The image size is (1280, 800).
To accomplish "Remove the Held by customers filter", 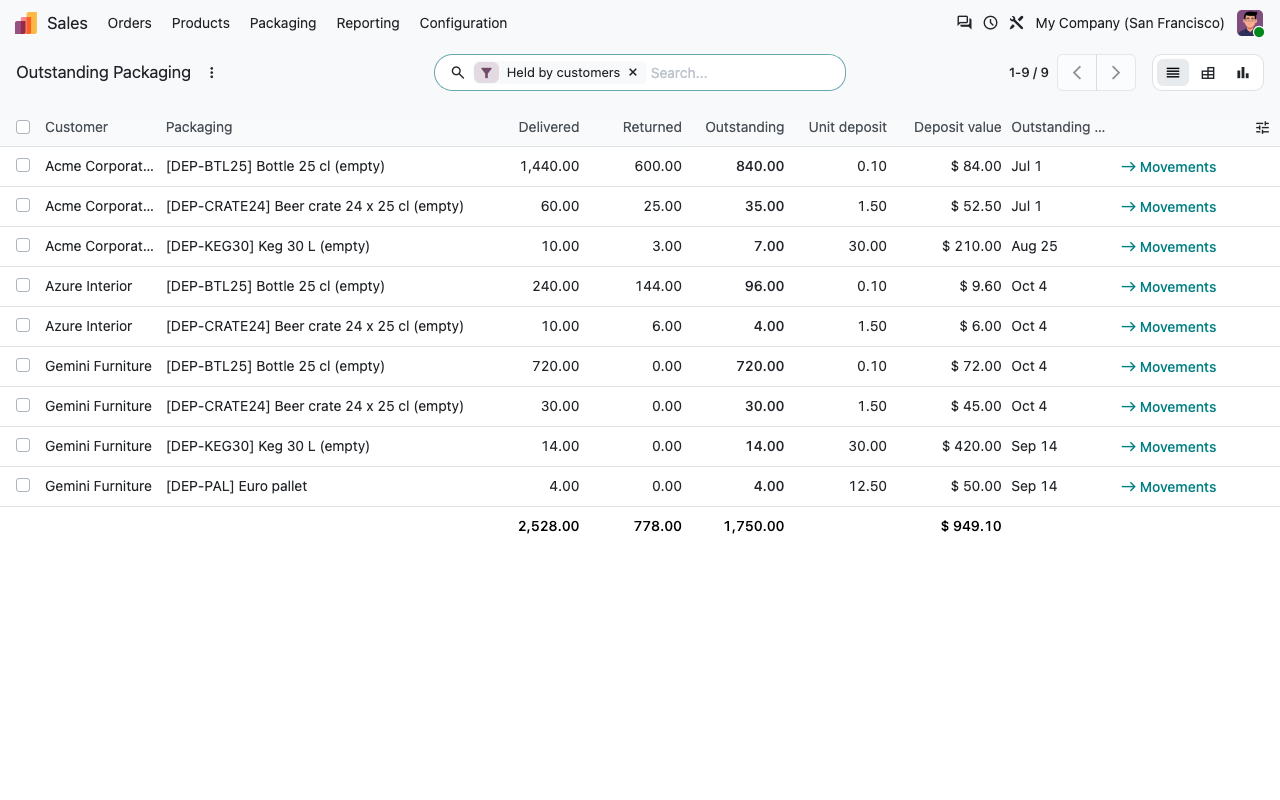I will click(x=633, y=72).
